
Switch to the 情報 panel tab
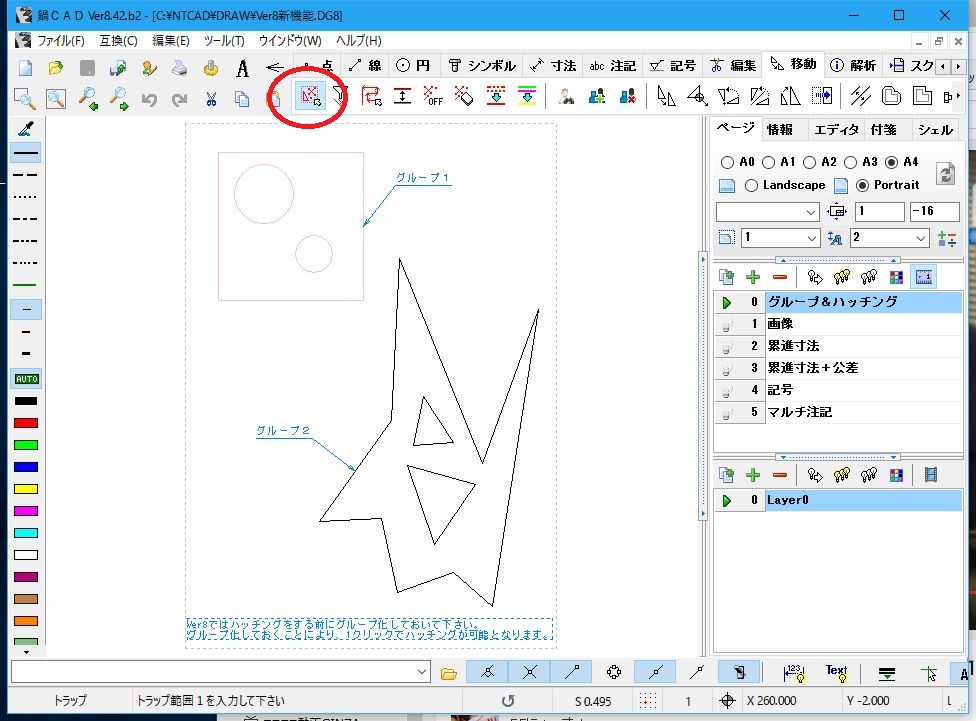779,130
